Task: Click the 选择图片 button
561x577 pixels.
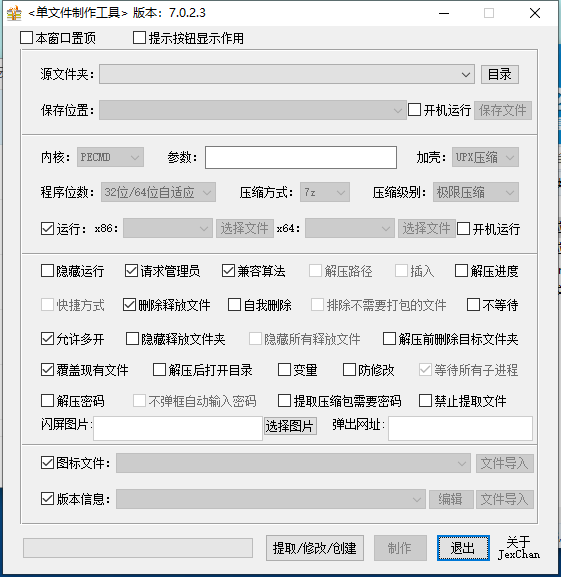Action: 290,426
